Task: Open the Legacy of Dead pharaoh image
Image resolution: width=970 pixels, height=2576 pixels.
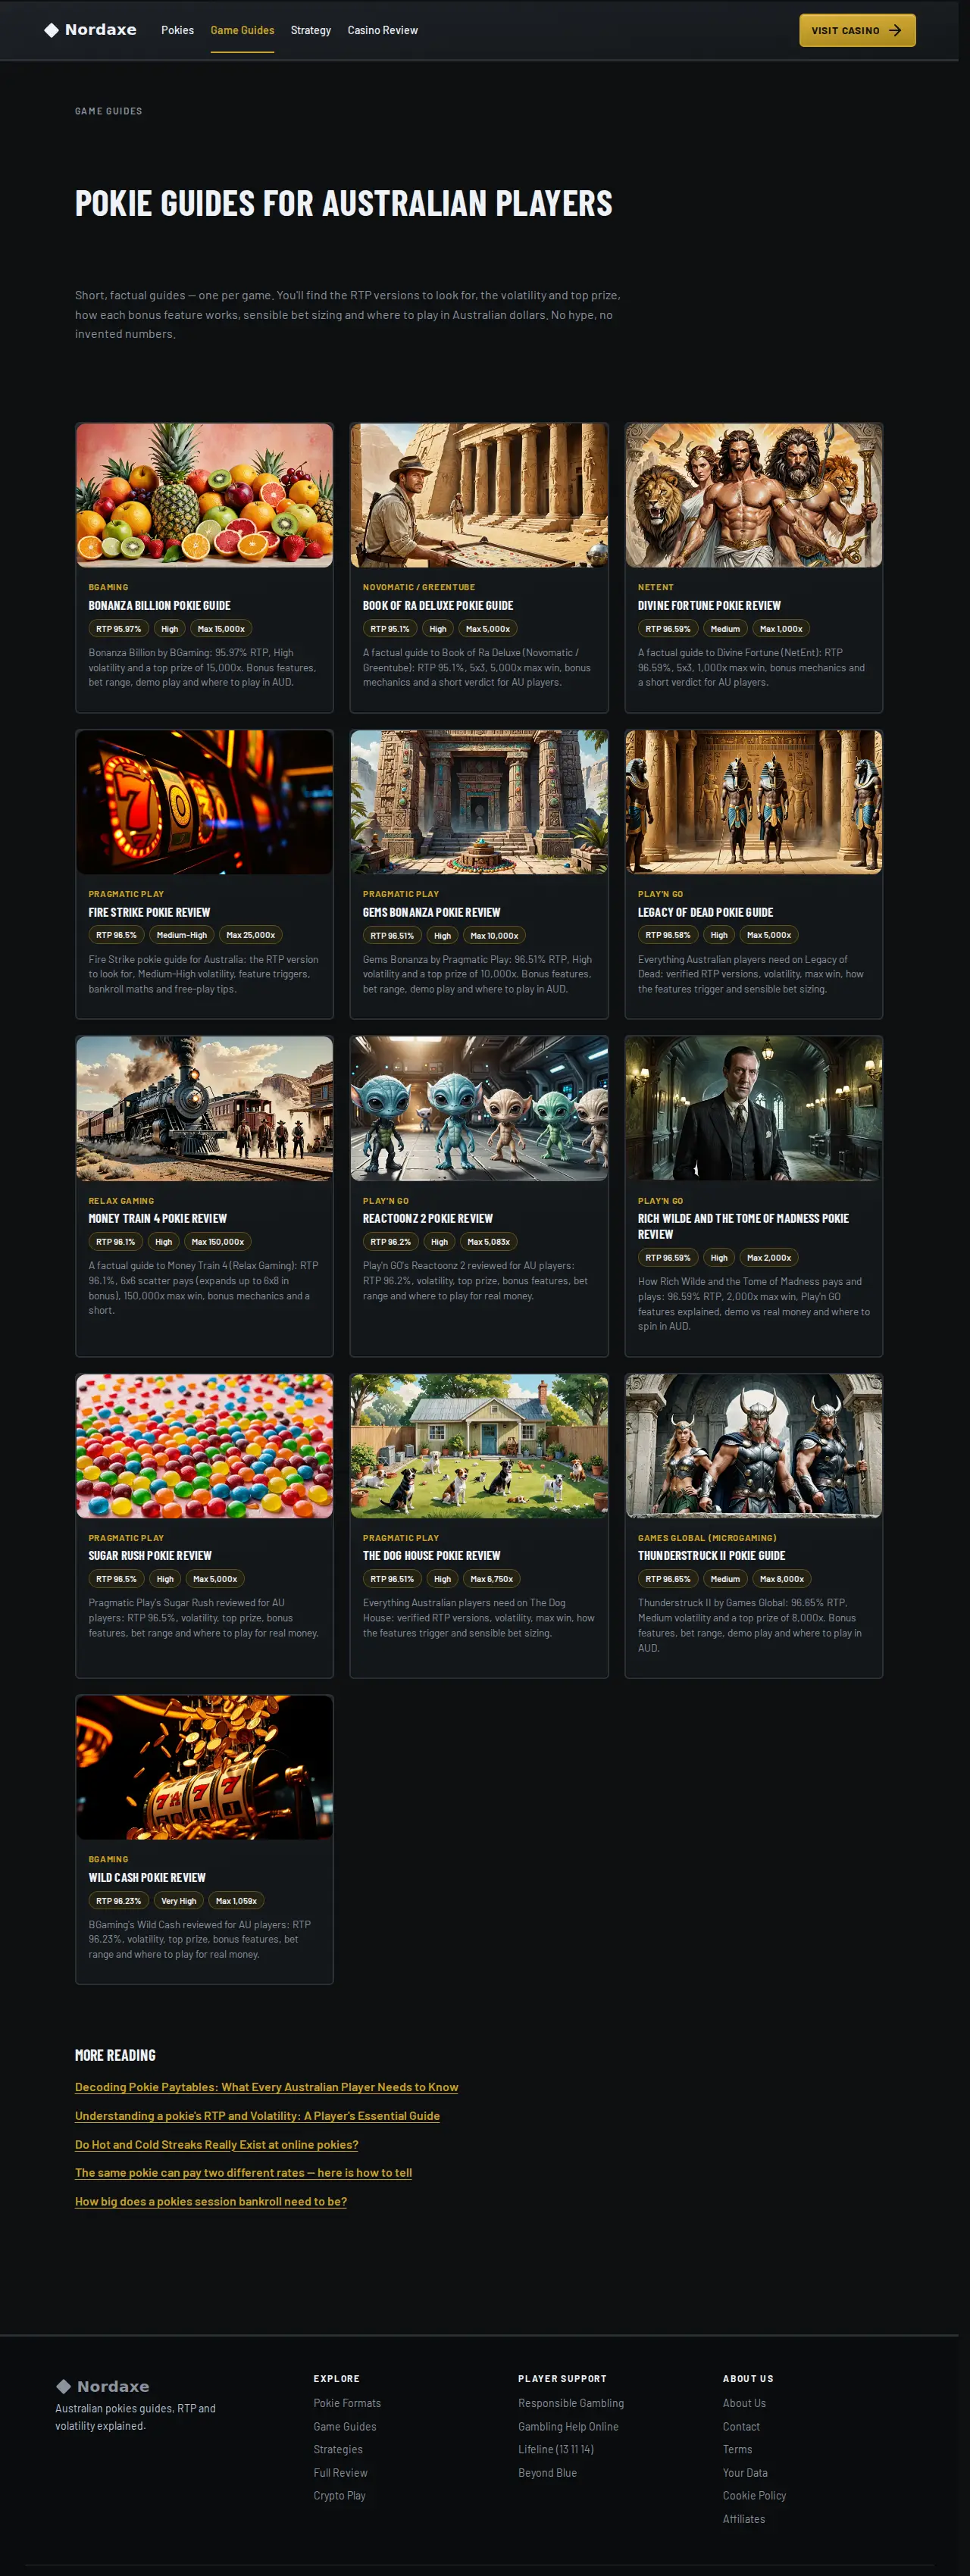Action: pos(754,802)
